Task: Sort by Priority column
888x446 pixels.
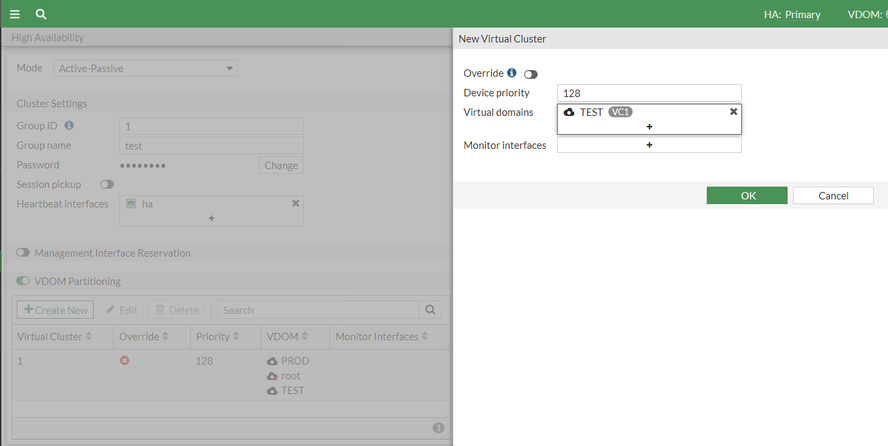Action: coord(217,336)
